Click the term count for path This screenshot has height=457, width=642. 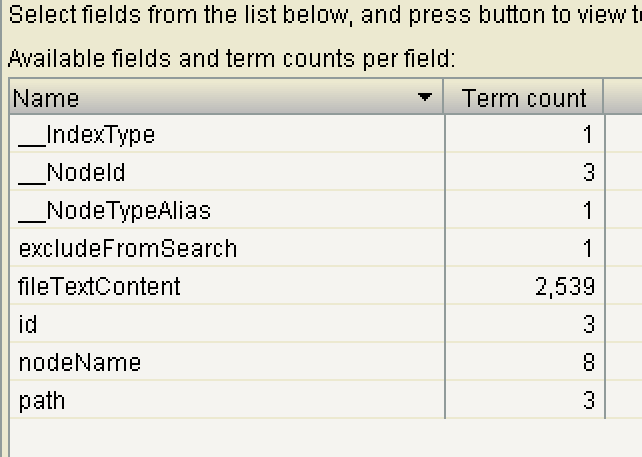tap(588, 401)
